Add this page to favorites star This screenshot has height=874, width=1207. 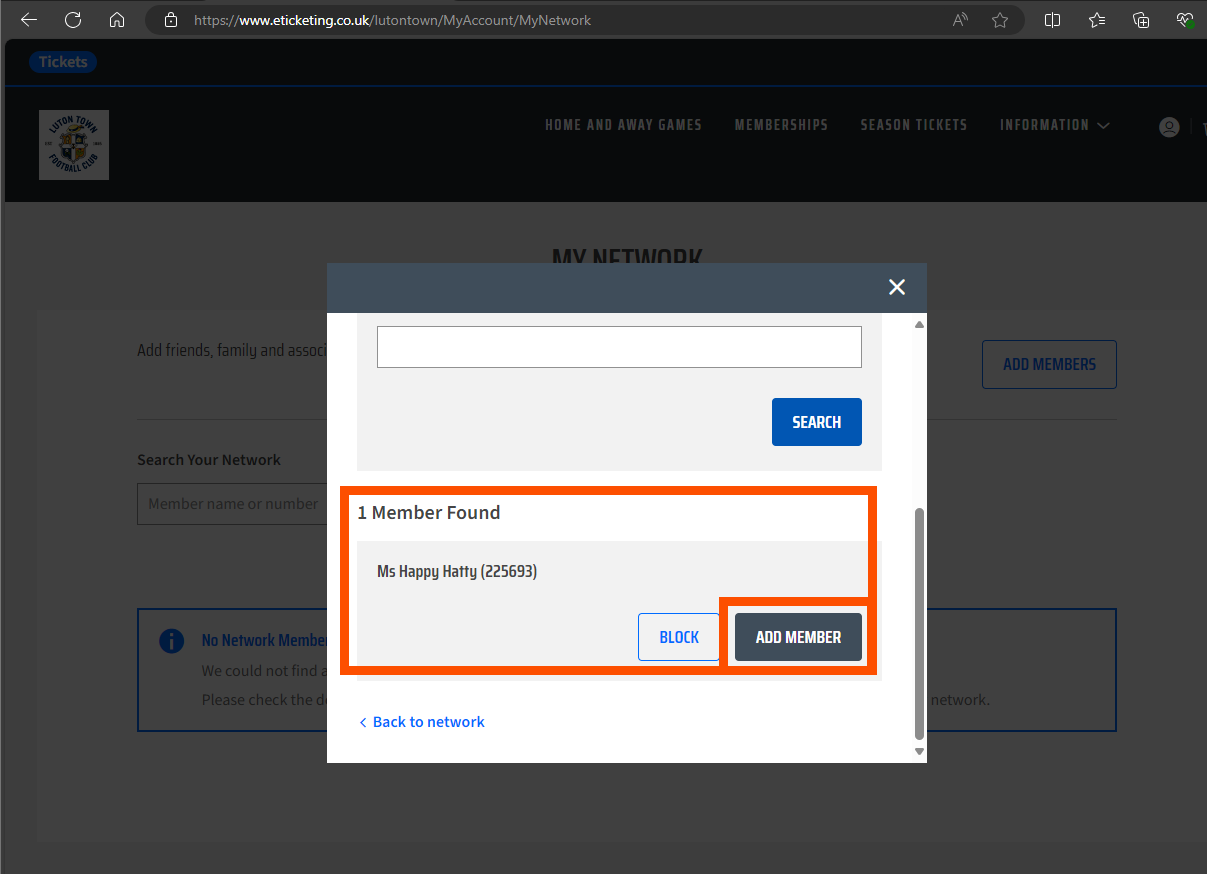pyautogui.click(x=1000, y=20)
